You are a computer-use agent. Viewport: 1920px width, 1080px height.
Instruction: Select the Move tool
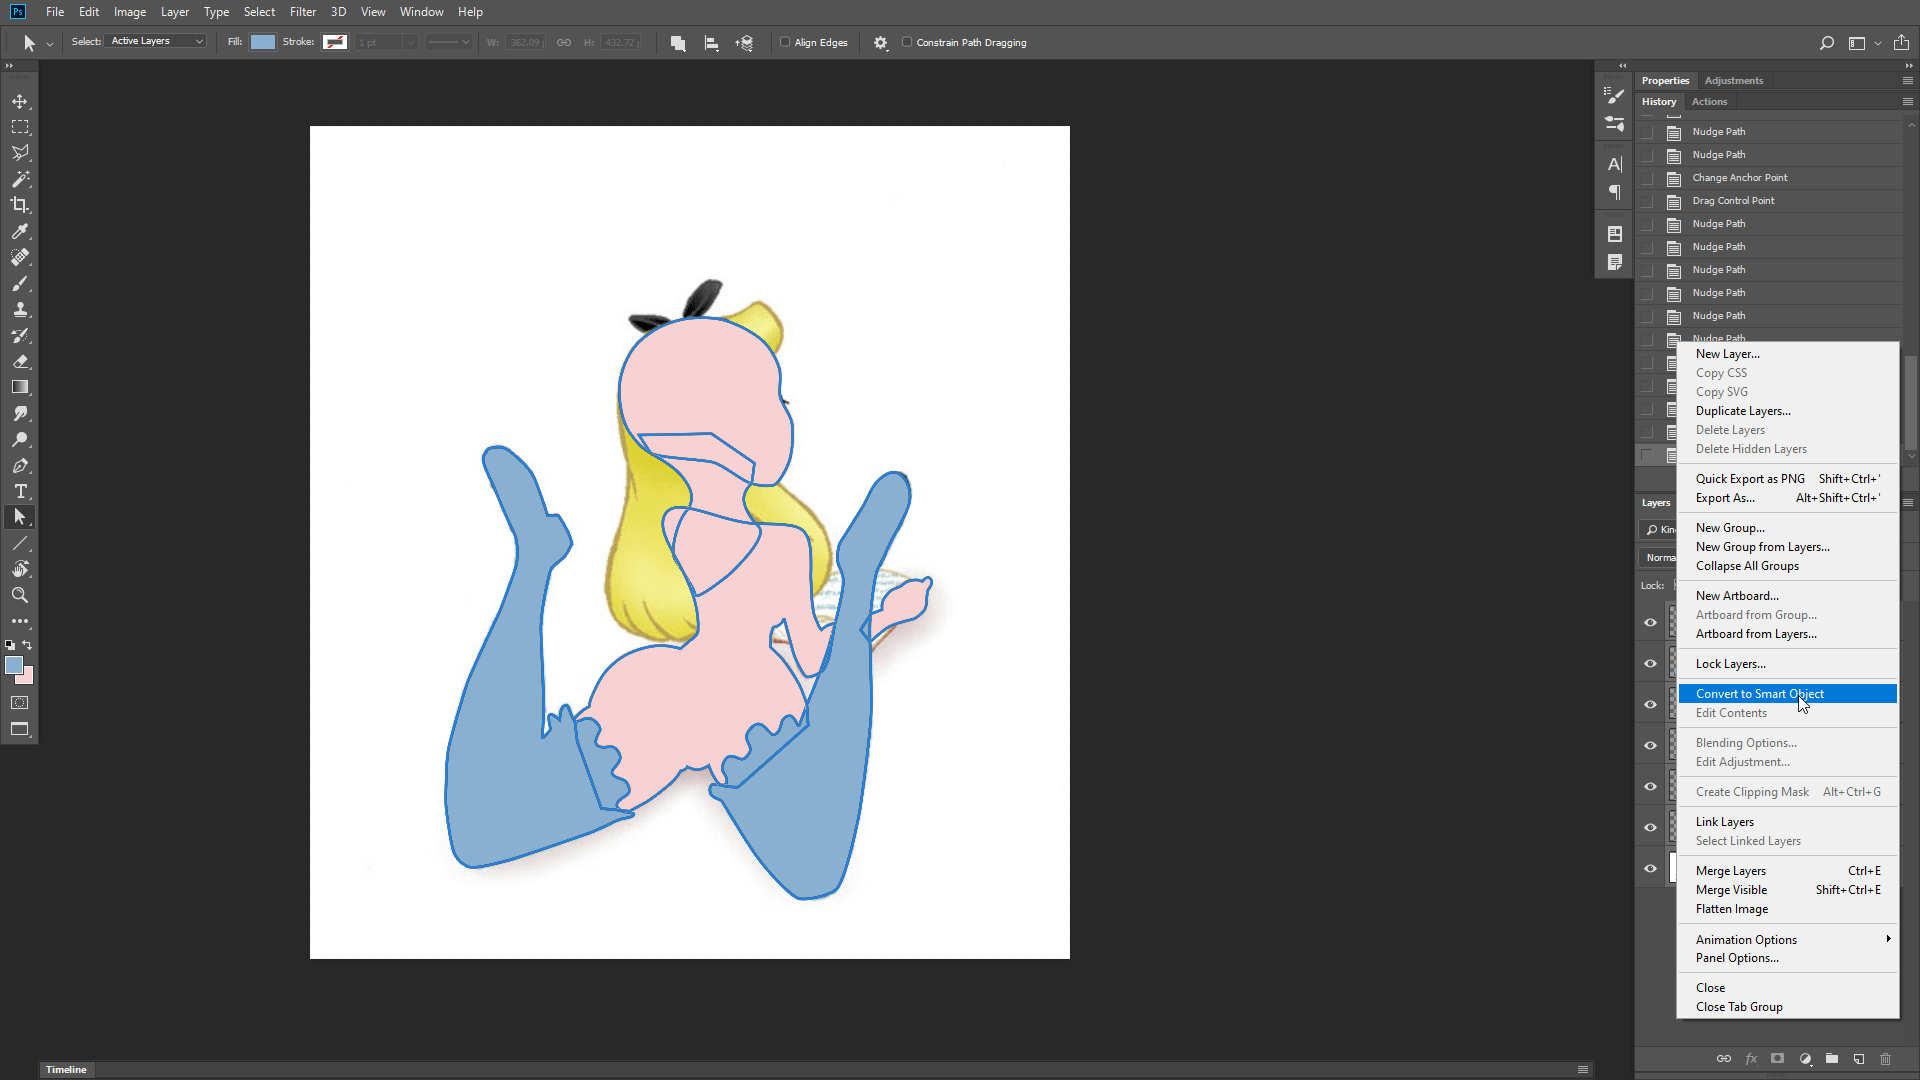tap(20, 101)
